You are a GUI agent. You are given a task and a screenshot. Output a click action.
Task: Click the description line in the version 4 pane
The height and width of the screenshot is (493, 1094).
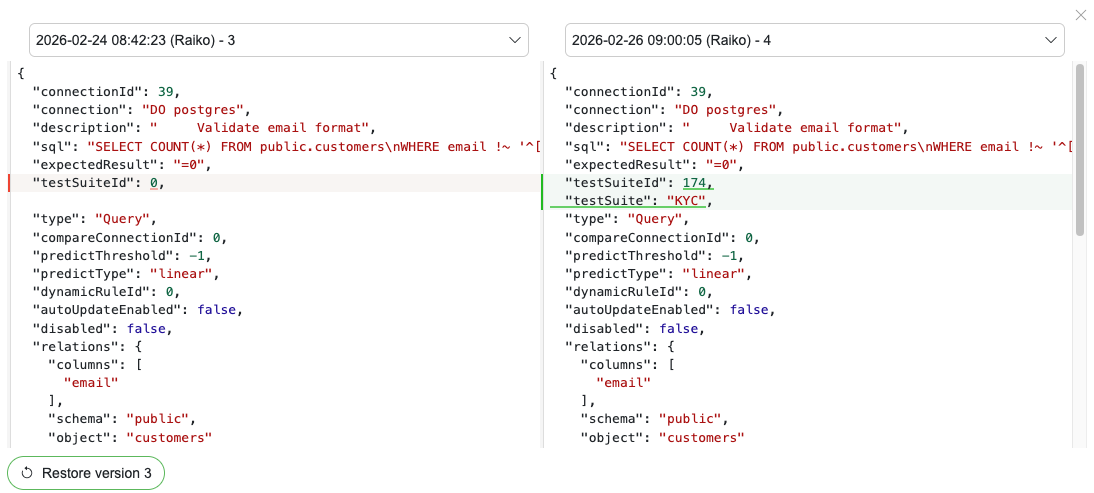pyautogui.click(x=736, y=128)
